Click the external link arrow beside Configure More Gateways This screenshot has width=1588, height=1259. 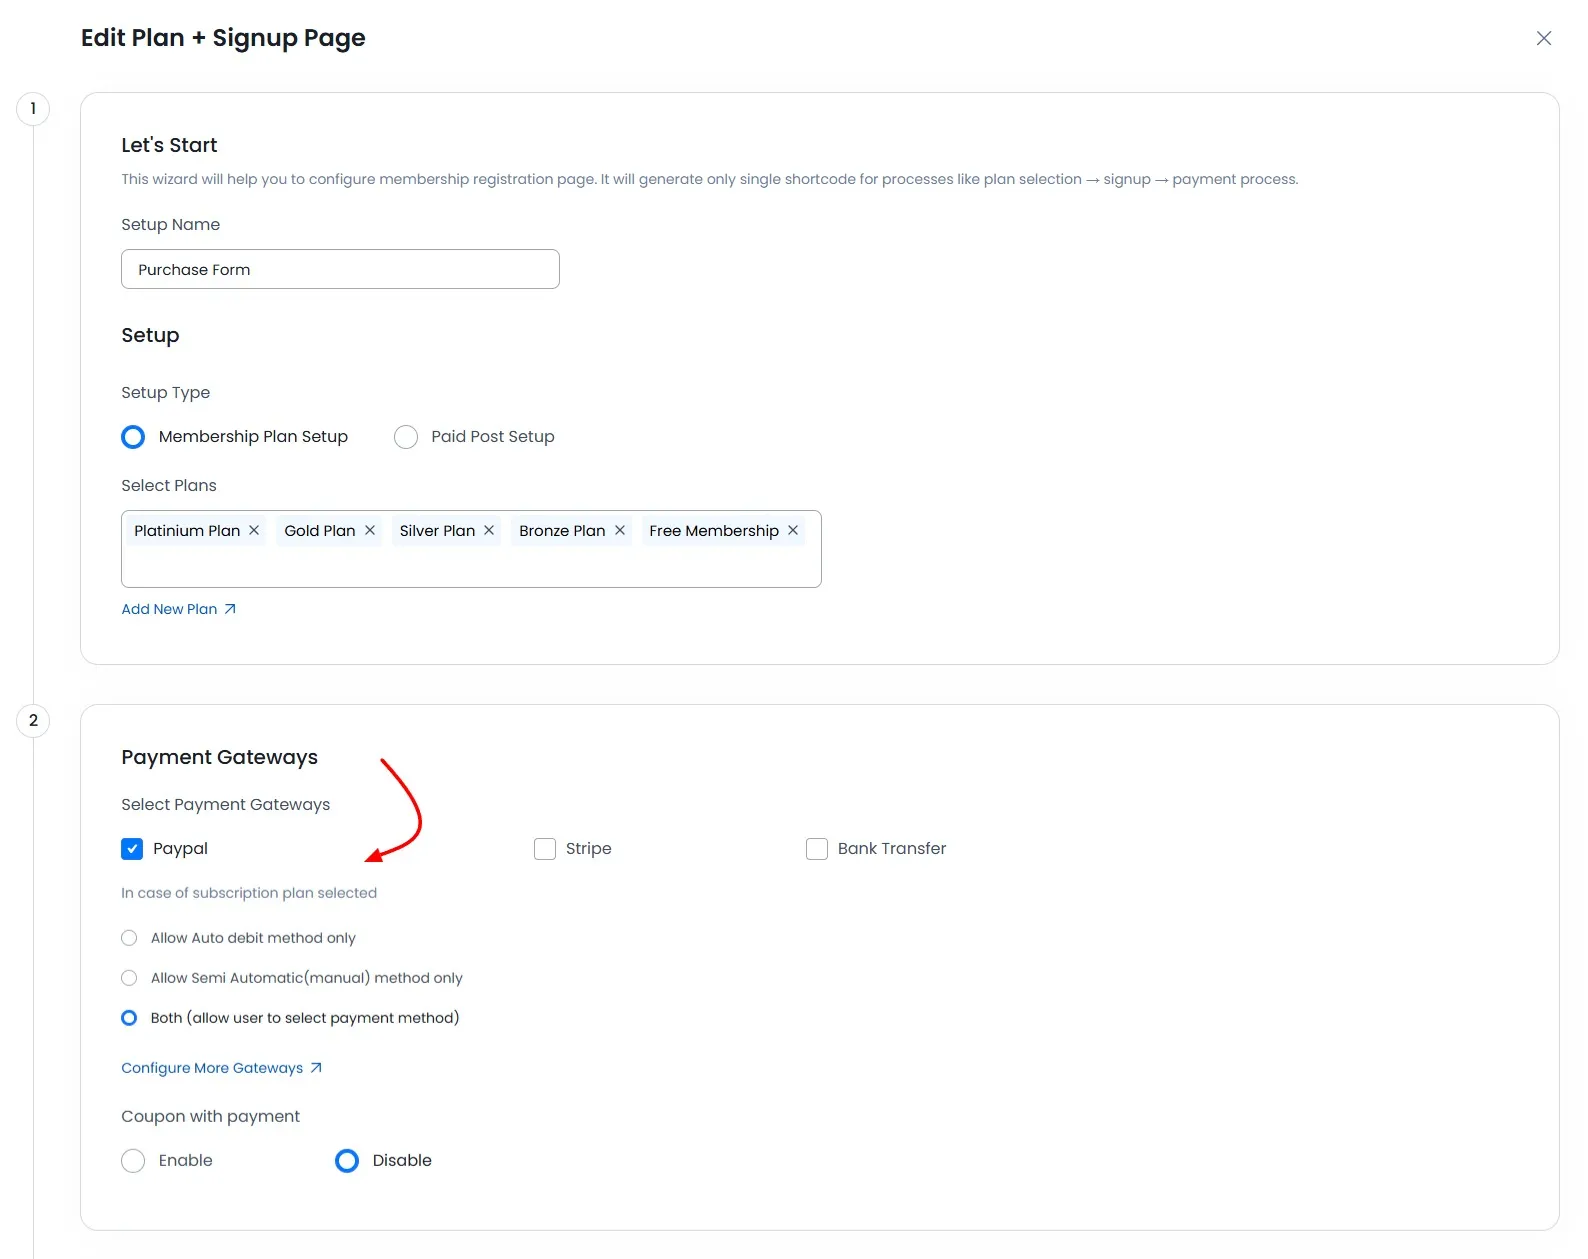coord(316,1067)
